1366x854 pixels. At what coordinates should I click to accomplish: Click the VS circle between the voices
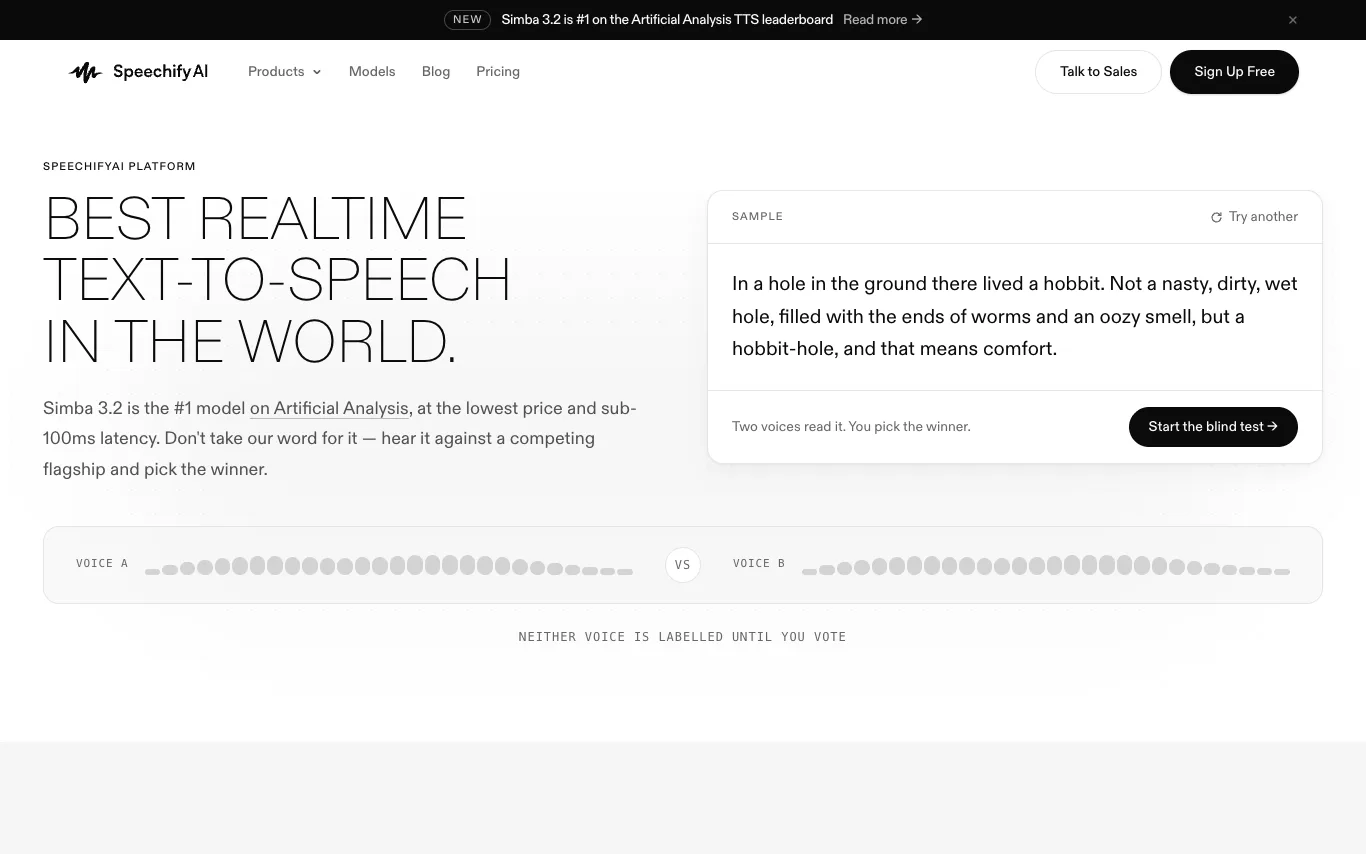click(683, 565)
